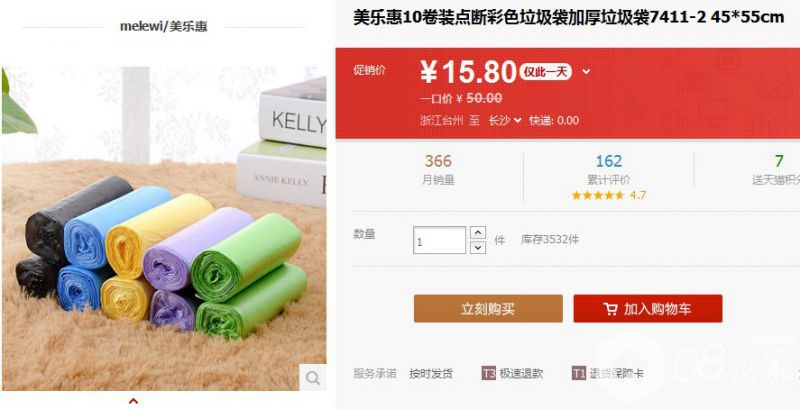Click the 按时发货 service promise link
This screenshot has height=409, width=800.
[x=431, y=374]
